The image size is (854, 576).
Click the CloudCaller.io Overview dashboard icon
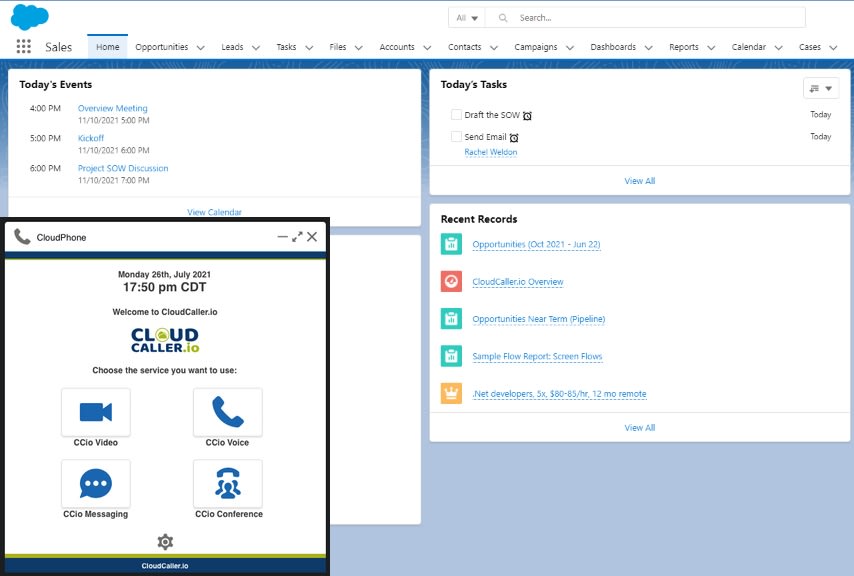pyautogui.click(x=451, y=281)
